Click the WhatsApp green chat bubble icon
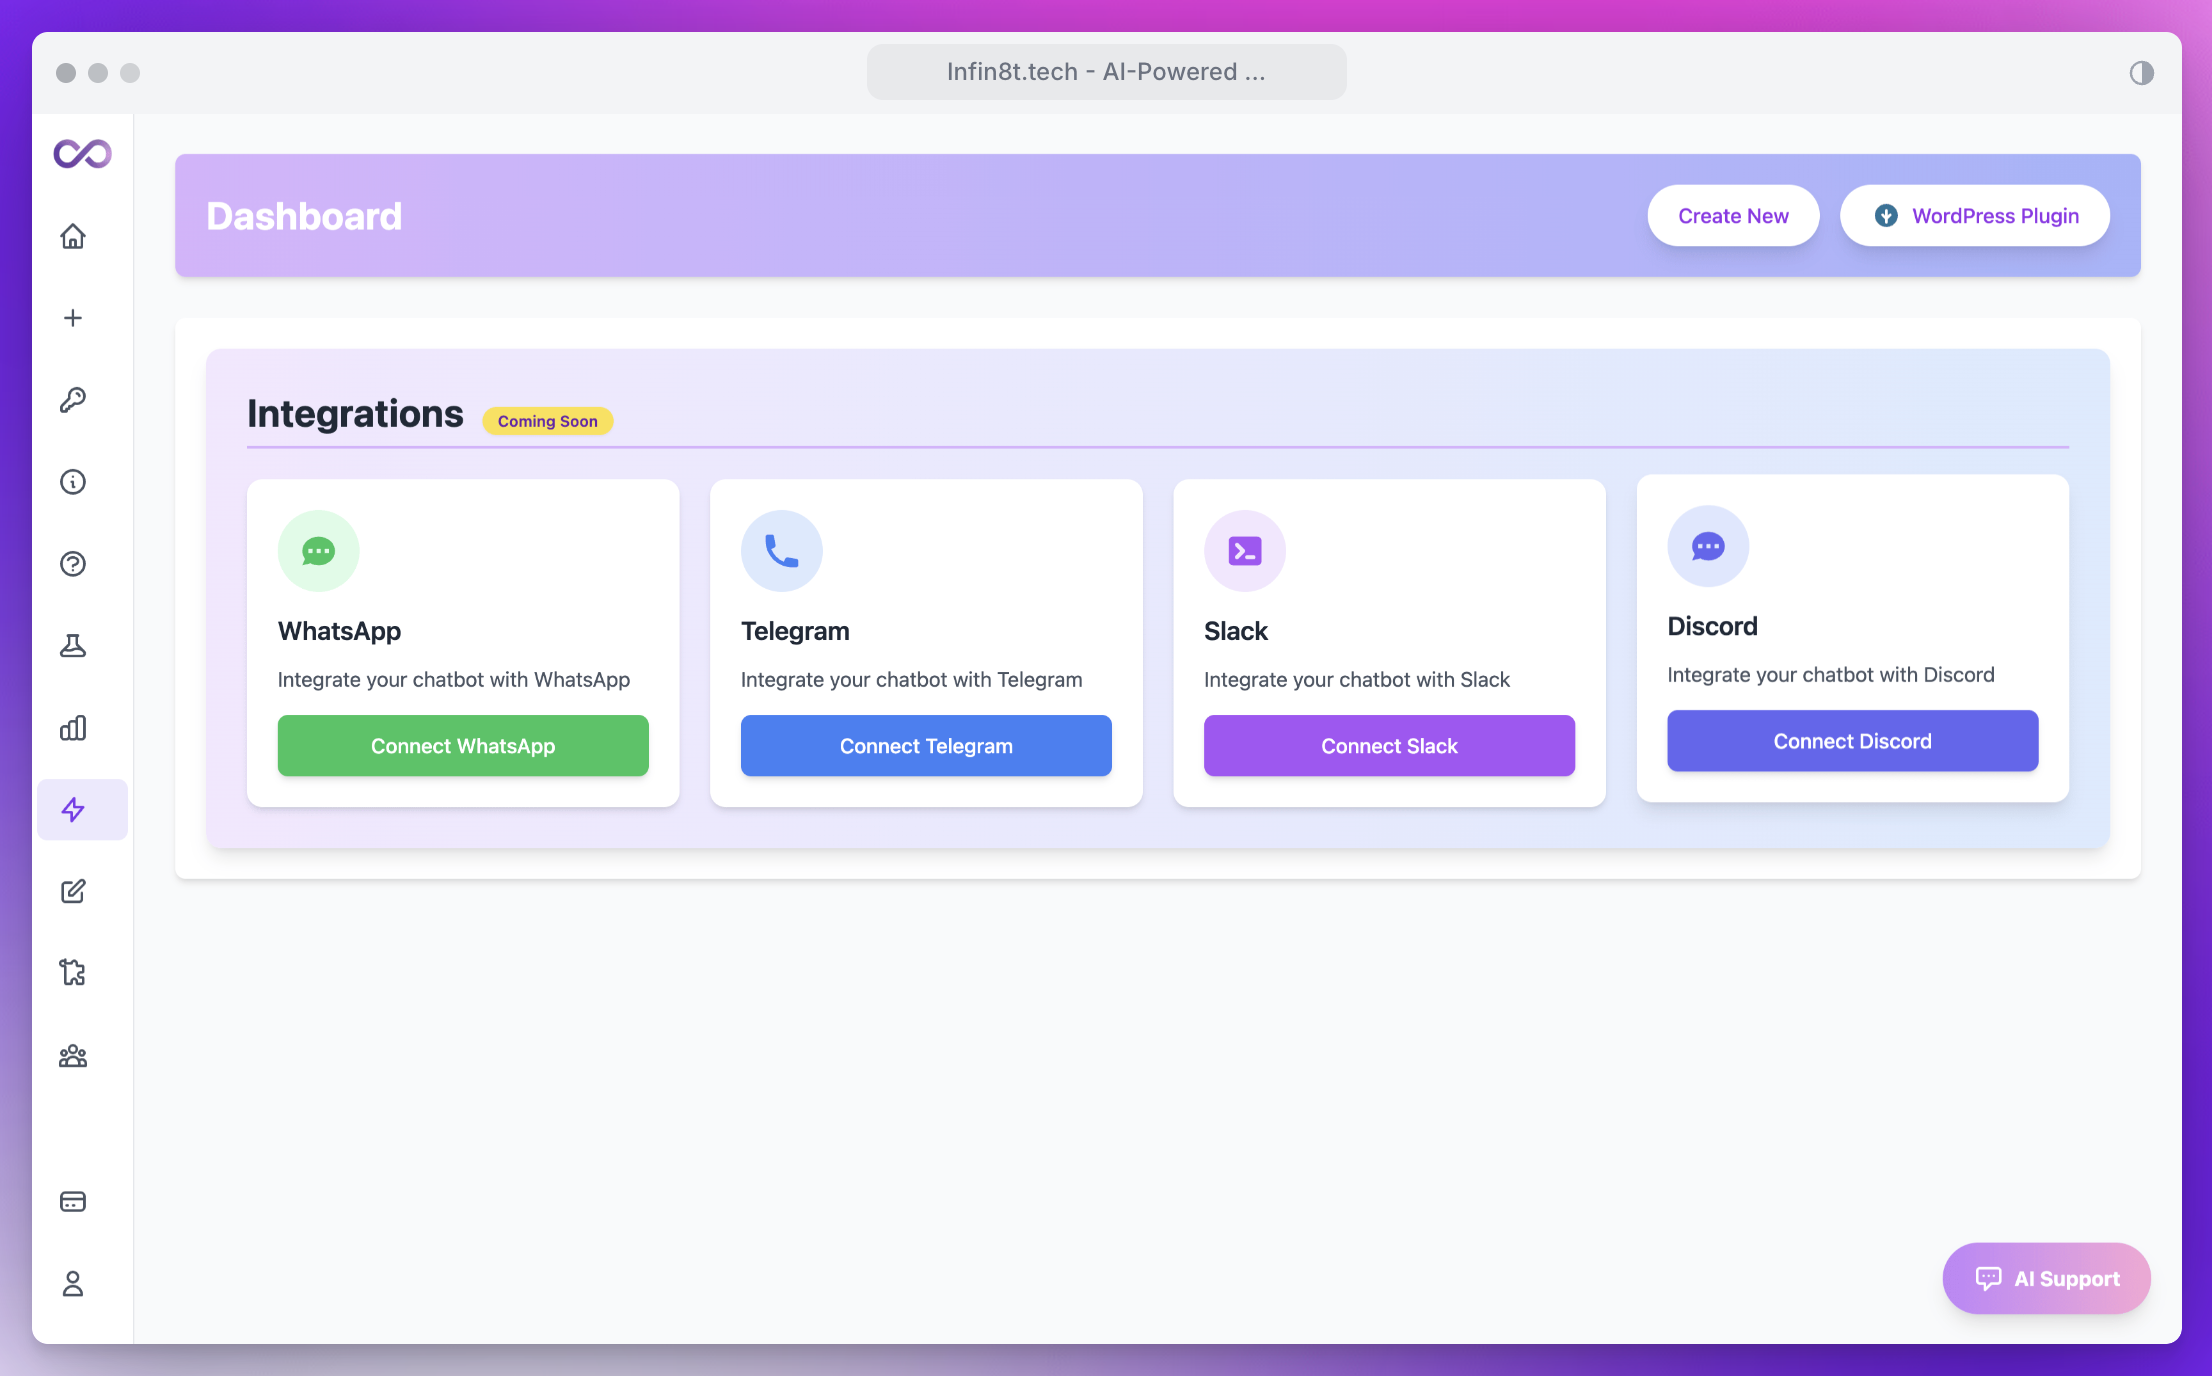 pyautogui.click(x=318, y=551)
